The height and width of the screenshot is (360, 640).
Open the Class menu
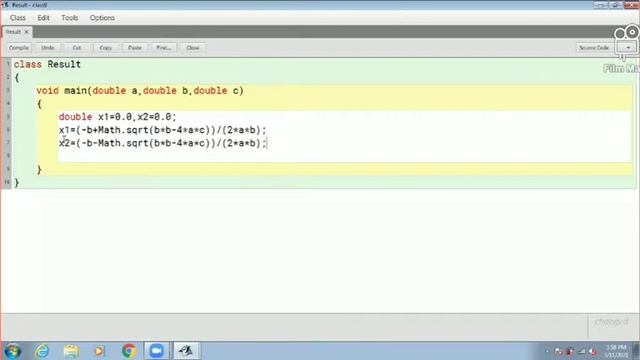(18, 18)
